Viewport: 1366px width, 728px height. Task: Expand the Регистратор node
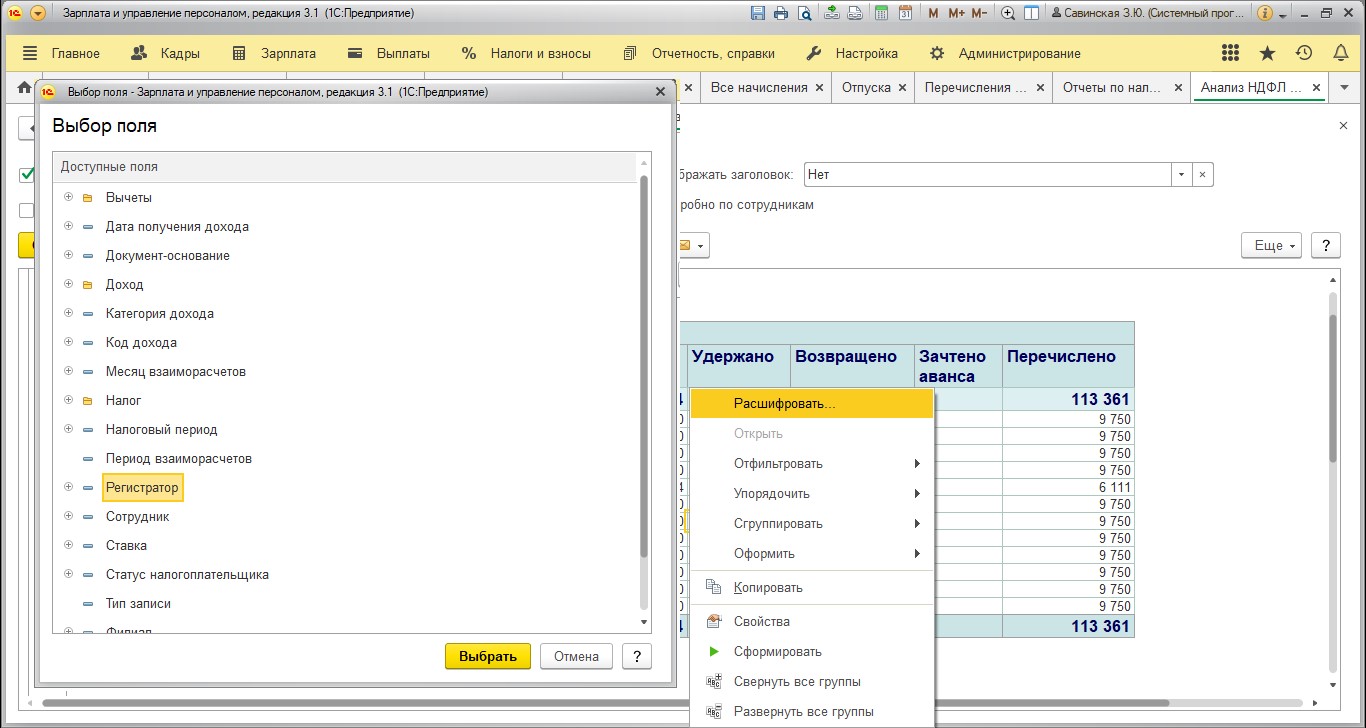[68, 487]
